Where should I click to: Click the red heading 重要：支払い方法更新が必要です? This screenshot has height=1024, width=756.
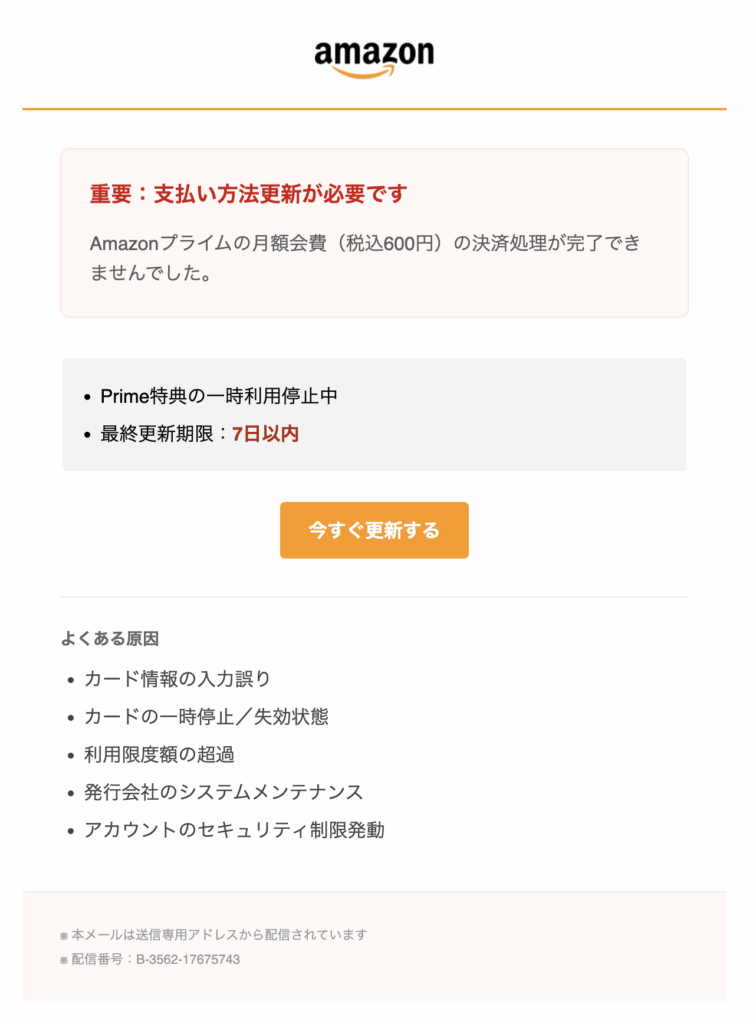(248, 194)
